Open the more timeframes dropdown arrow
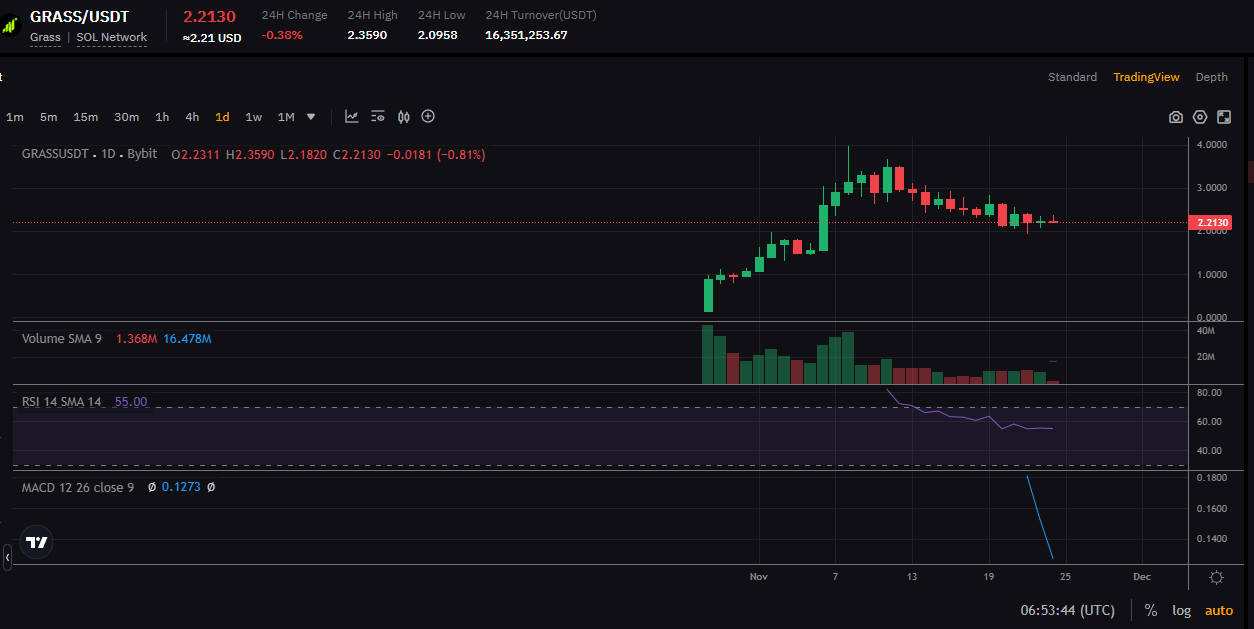The image size is (1254, 629). pyautogui.click(x=311, y=117)
